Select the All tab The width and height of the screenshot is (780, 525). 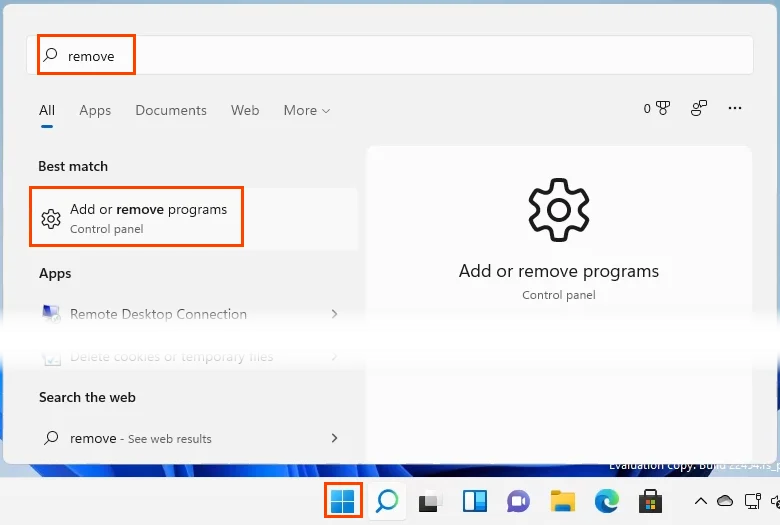(47, 110)
